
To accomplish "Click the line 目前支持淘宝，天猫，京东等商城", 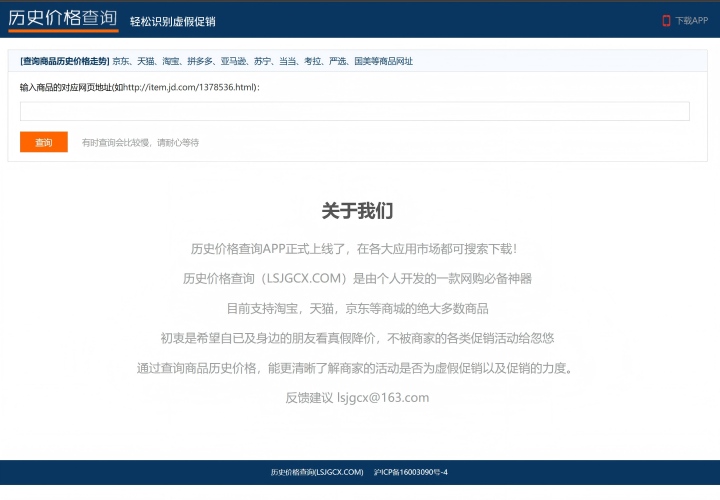I will tap(357, 308).
